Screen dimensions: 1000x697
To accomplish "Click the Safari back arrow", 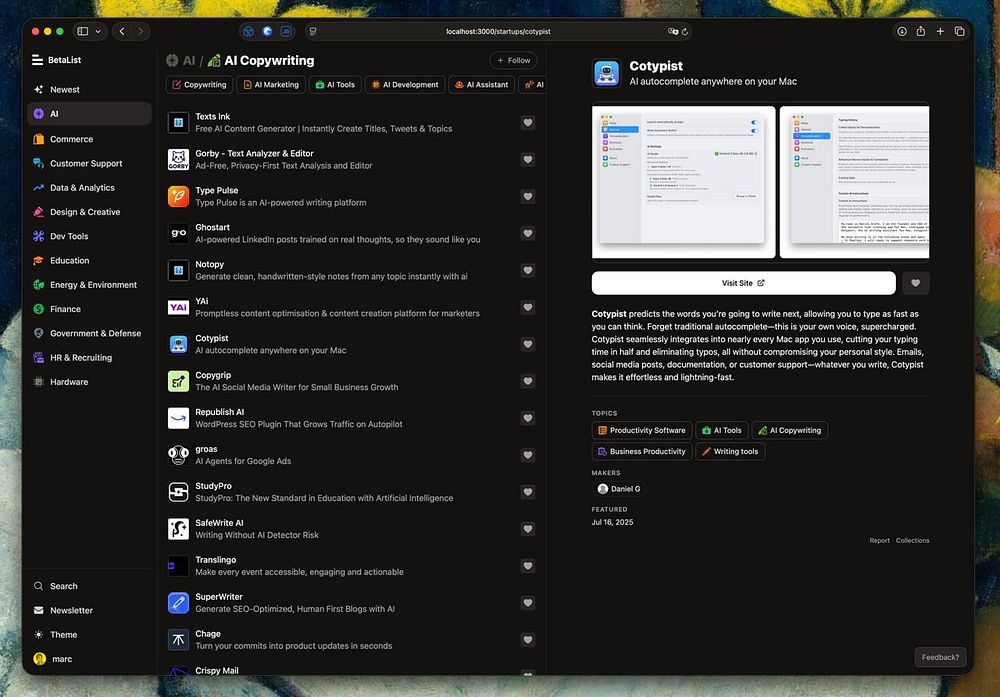I will tap(122, 32).
